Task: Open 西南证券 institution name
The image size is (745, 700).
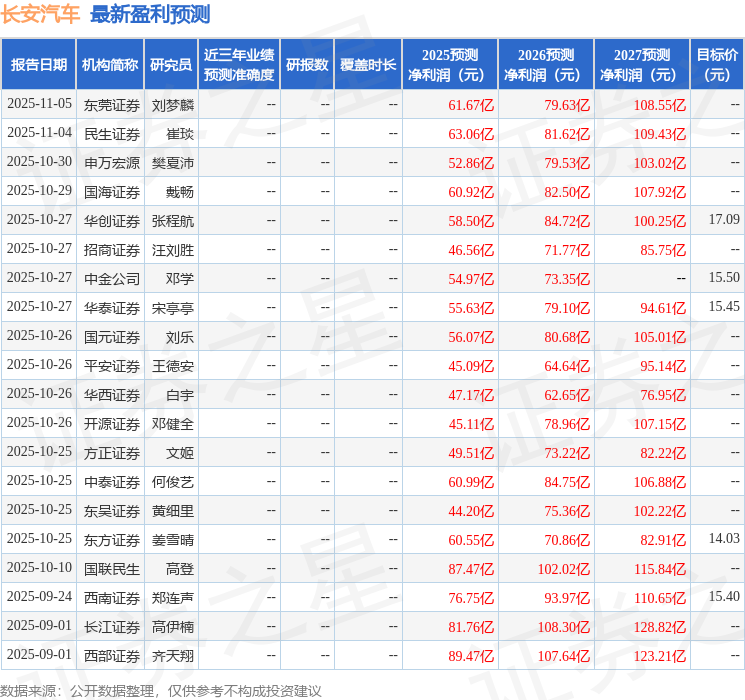Action: pos(112,598)
